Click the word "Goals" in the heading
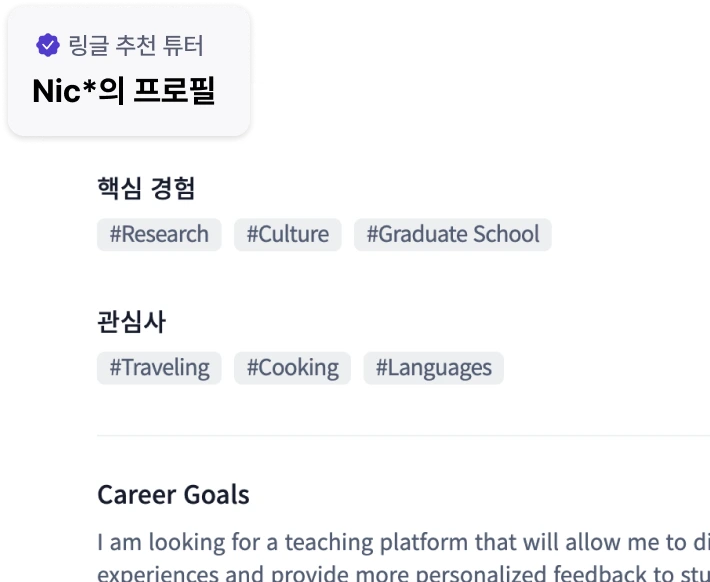 [x=216, y=495]
